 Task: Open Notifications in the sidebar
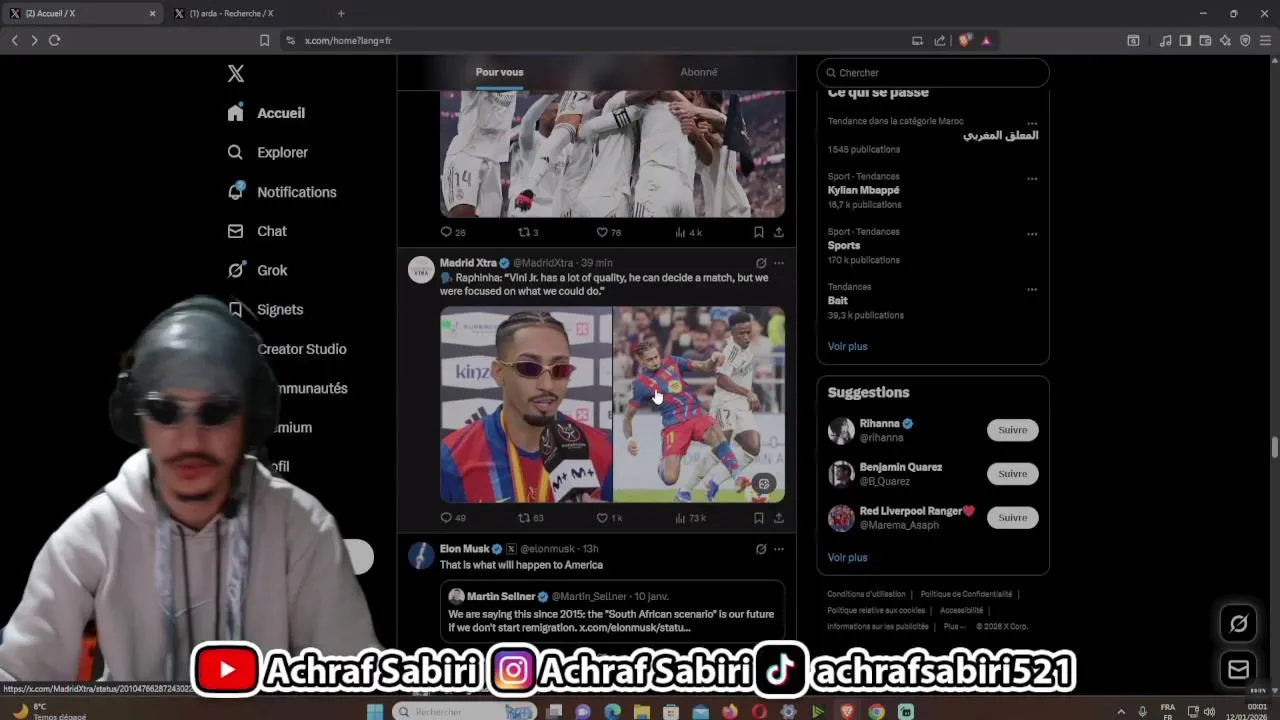pyautogui.click(x=282, y=192)
